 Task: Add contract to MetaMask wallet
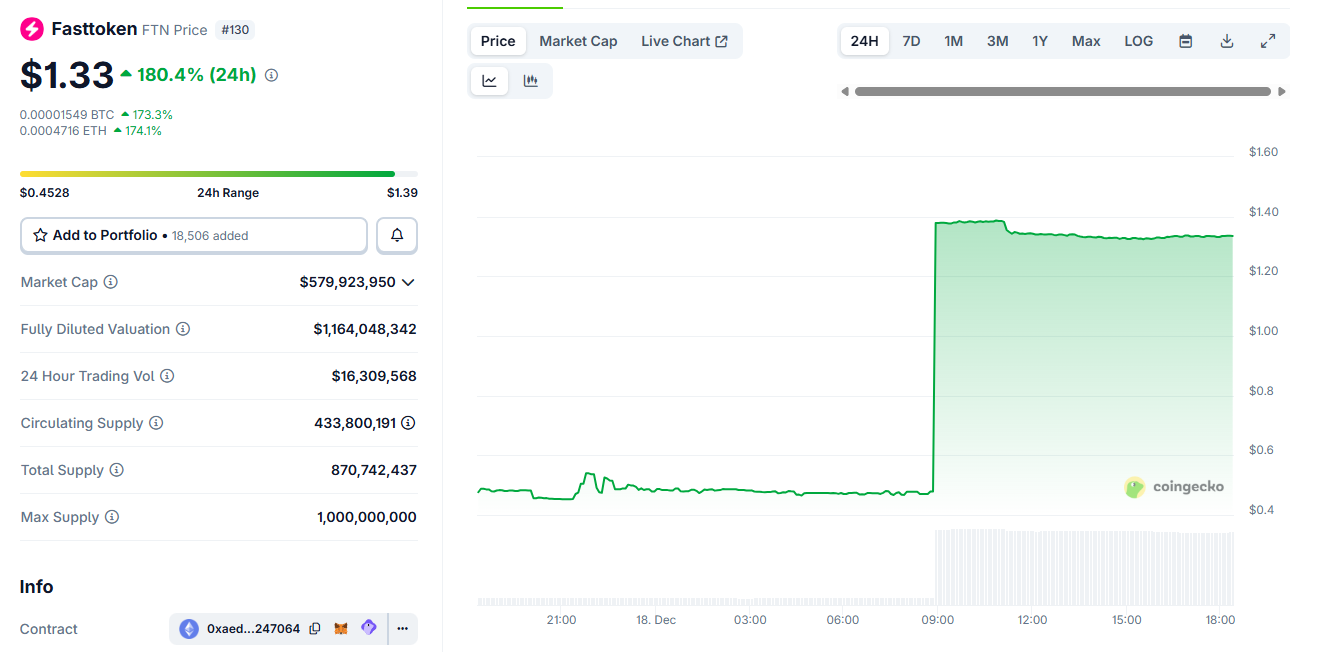(x=340, y=628)
